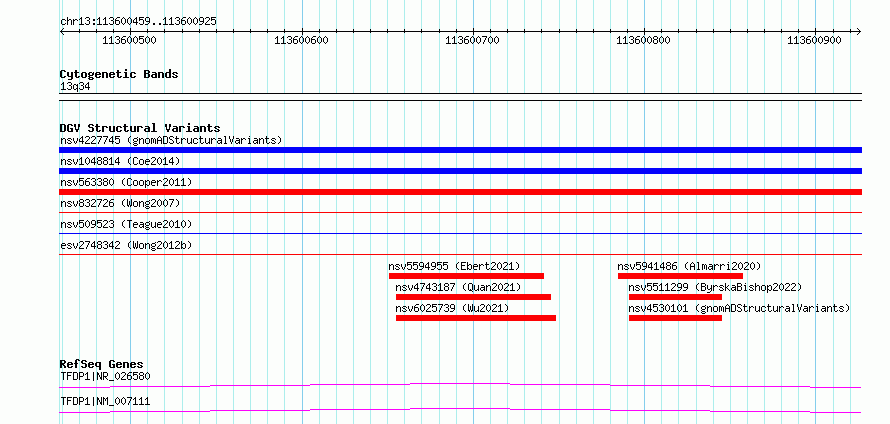Image resolution: width=890 pixels, height=424 pixels.
Task: Select the red nsv5511299 variant bar
Action: pos(675,297)
